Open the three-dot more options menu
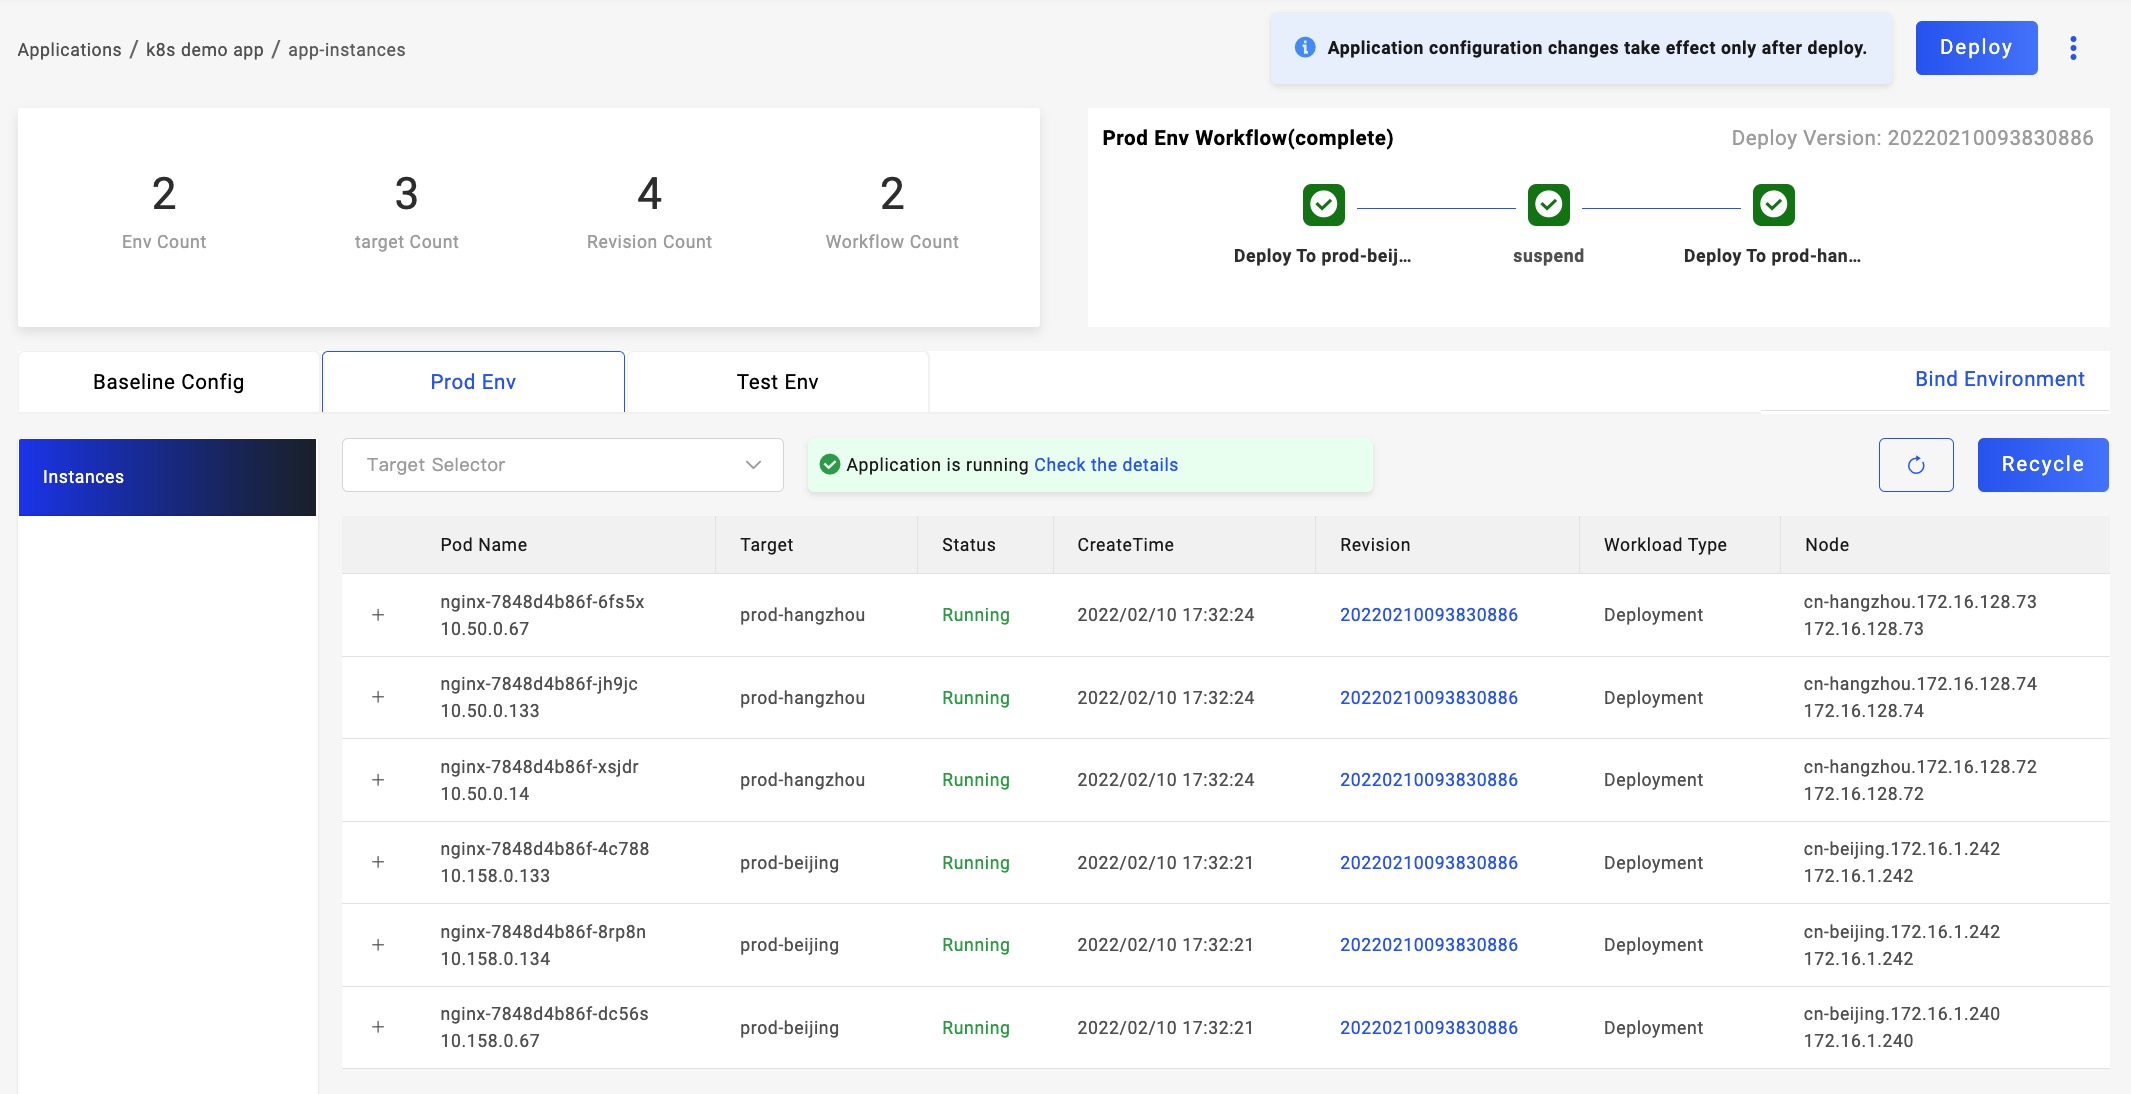The image size is (2131, 1094). pyautogui.click(x=2073, y=48)
